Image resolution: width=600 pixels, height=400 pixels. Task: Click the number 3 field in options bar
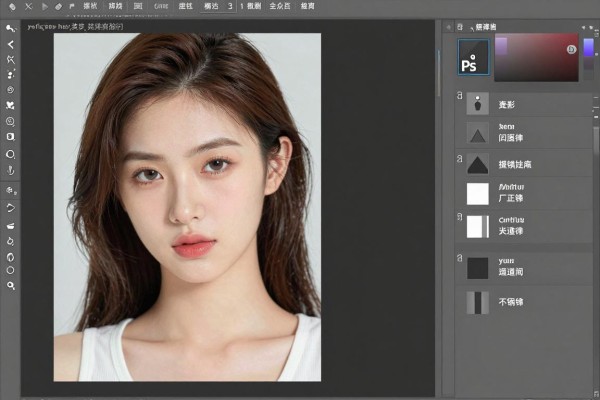click(230, 6)
